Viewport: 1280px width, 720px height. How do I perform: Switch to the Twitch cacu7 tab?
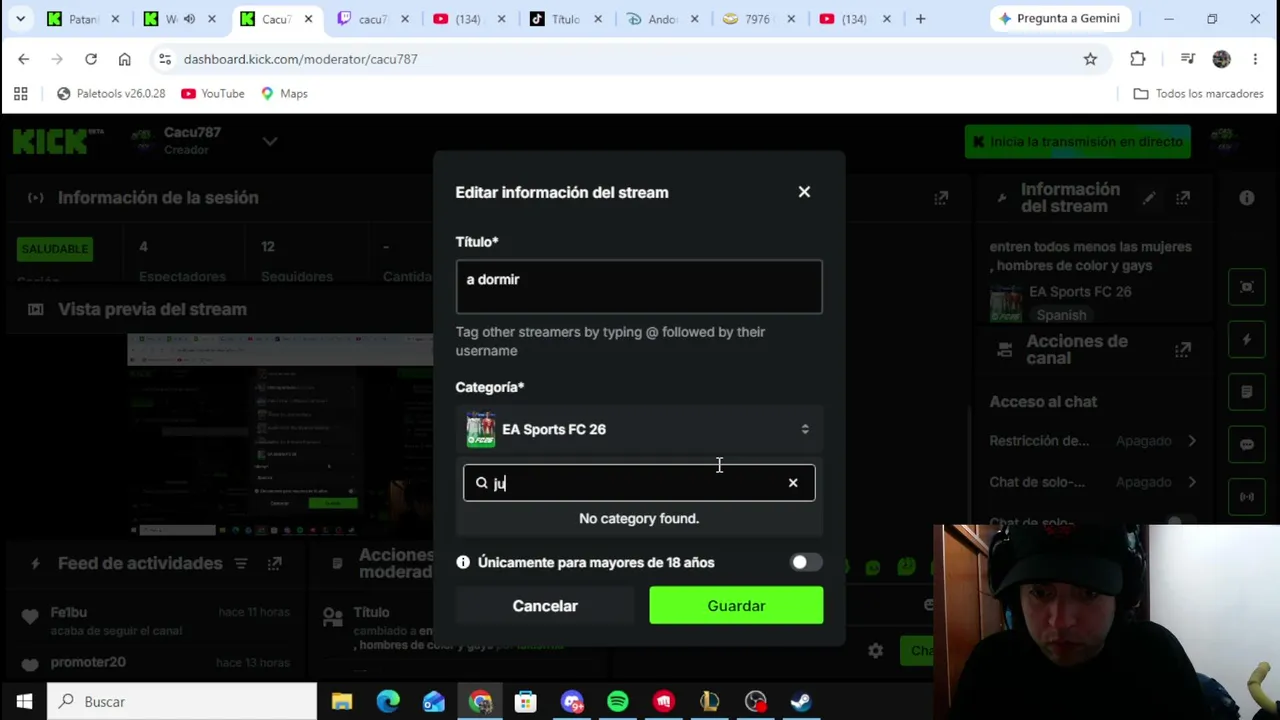[x=374, y=19]
